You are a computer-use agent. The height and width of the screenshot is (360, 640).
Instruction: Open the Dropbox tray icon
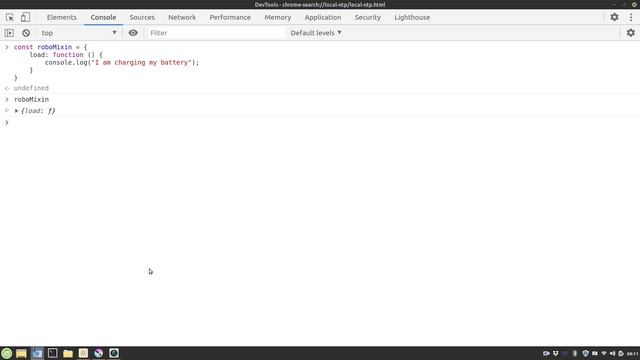(x=556, y=353)
